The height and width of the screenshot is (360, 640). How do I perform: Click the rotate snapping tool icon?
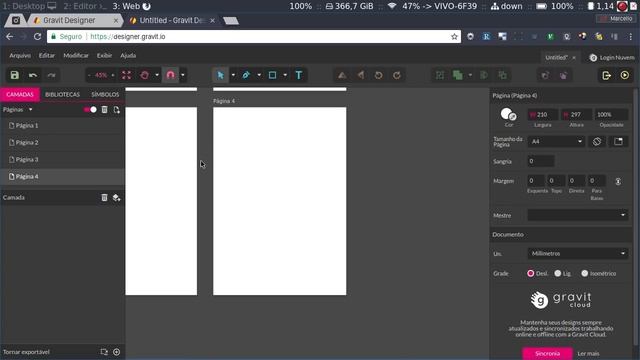pos(144,75)
